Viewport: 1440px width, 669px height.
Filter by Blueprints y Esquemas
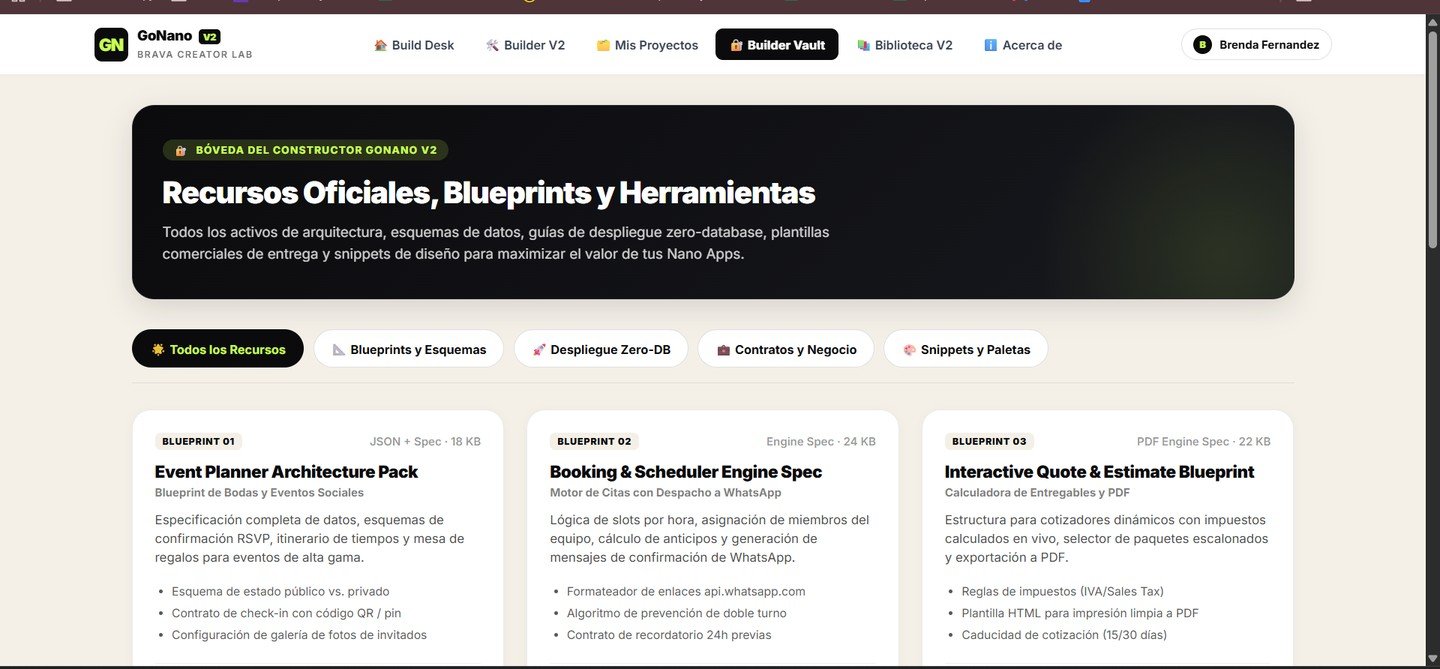pyautogui.click(x=409, y=349)
